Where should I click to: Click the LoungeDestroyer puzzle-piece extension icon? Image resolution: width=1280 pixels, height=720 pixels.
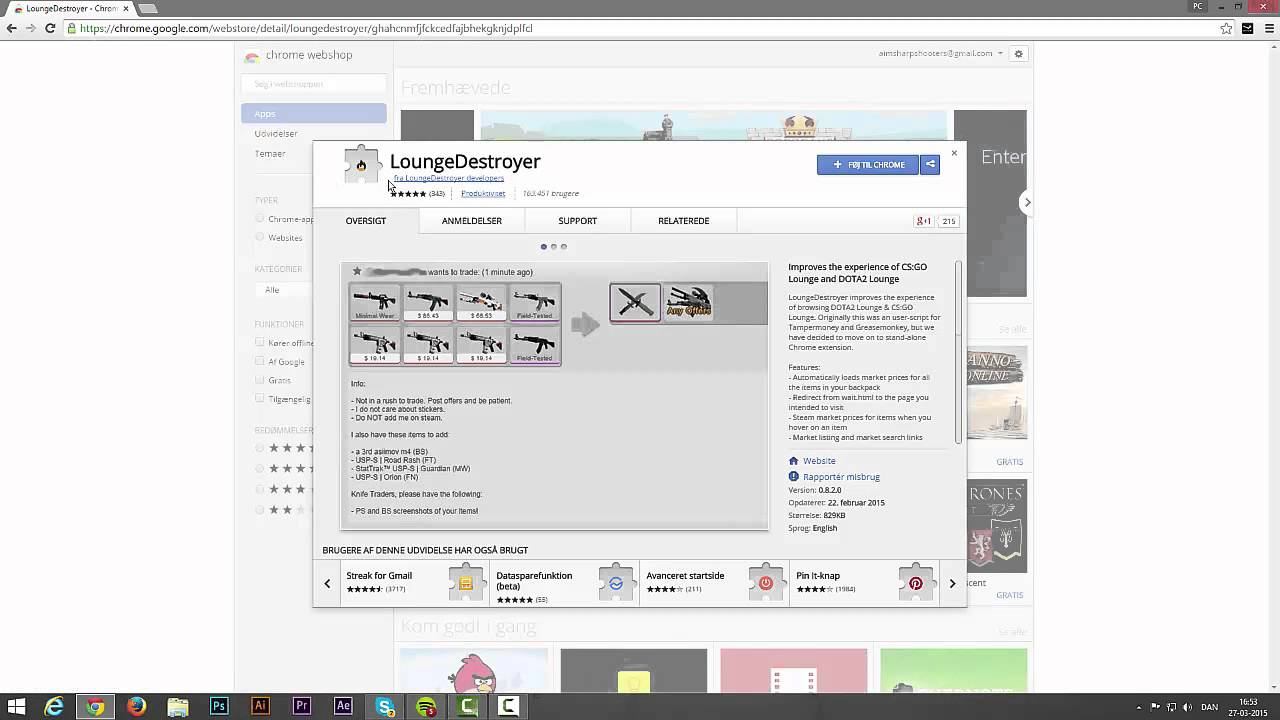[361, 164]
